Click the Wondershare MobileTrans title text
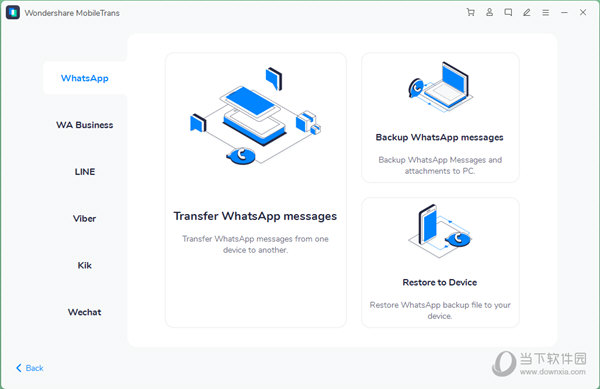This screenshot has width=600, height=389. pyautogui.click(x=72, y=13)
